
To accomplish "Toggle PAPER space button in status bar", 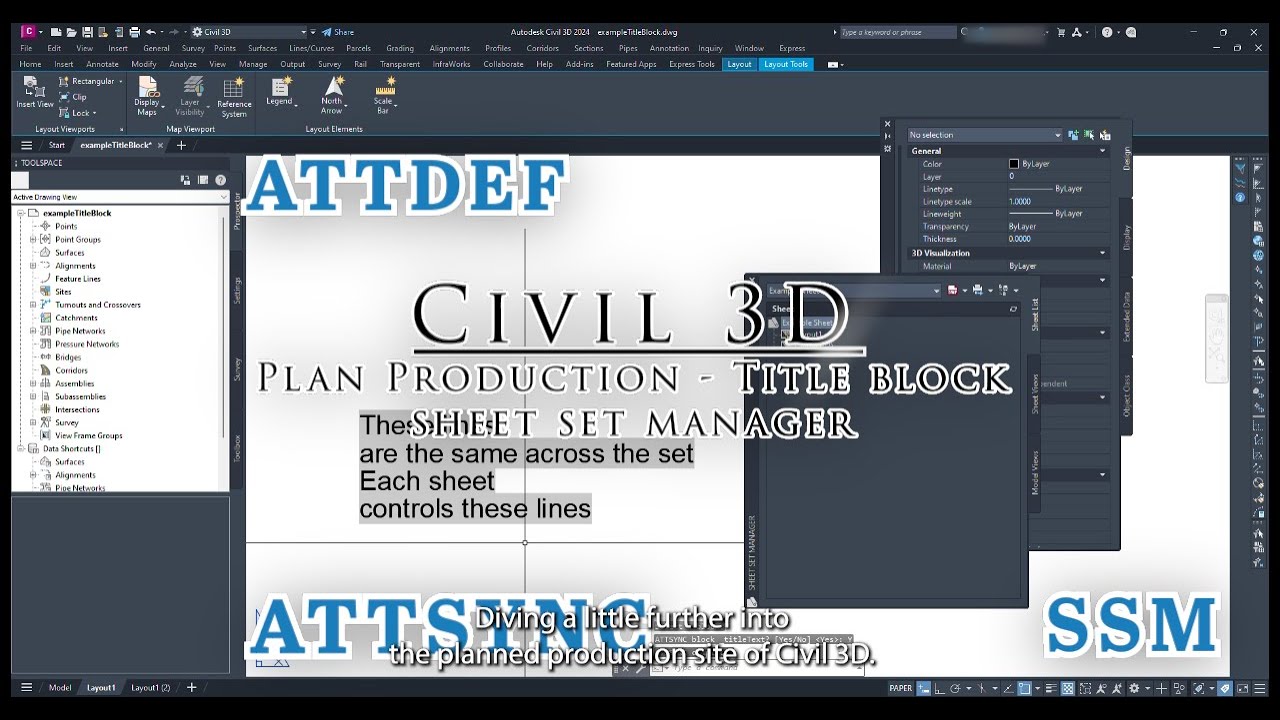I will pos(900,688).
